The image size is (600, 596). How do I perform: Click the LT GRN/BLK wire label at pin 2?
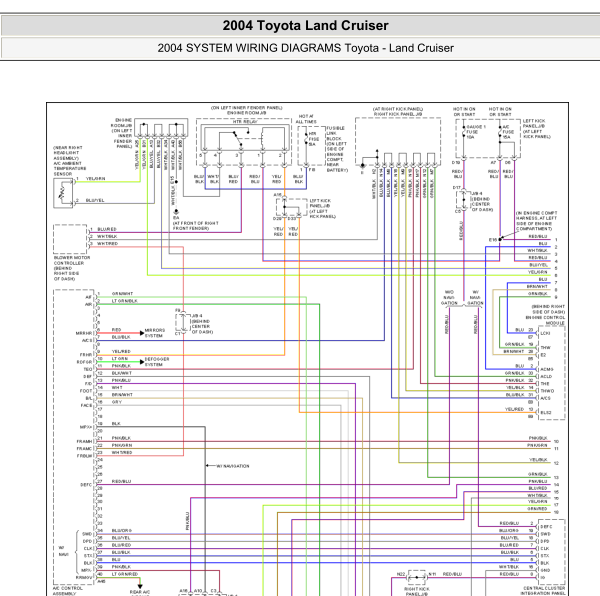[124, 301]
